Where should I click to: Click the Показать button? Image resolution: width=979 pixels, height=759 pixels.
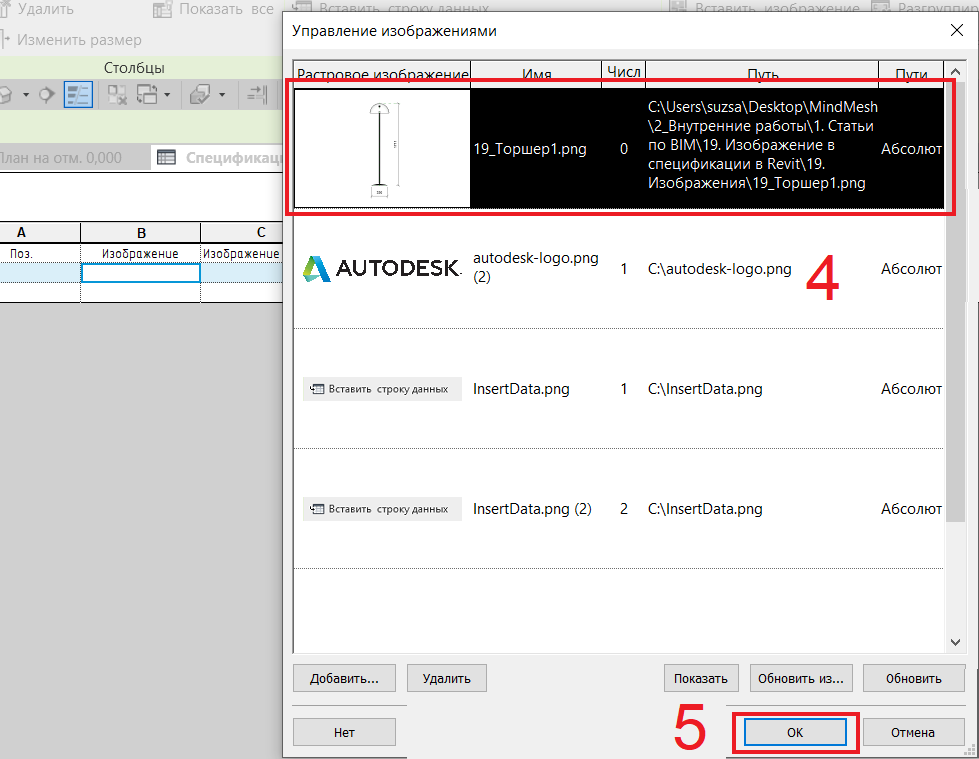pos(701,678)
